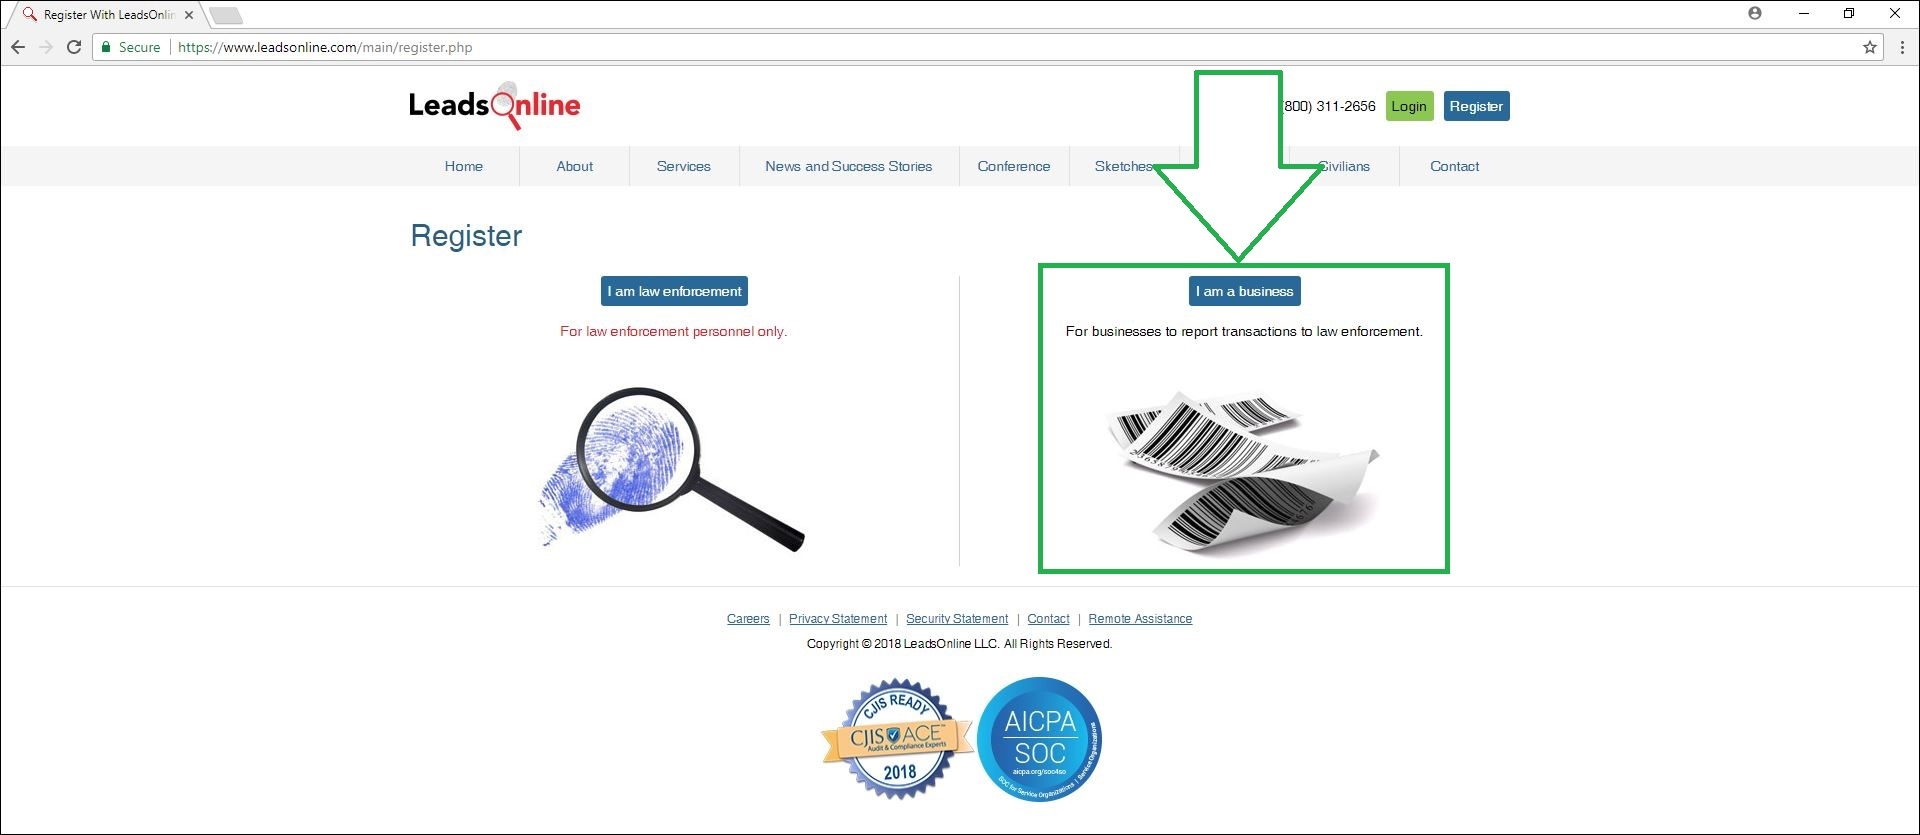
Task: Open the Contact link in the footer
Action: [x=1048, y=619]
